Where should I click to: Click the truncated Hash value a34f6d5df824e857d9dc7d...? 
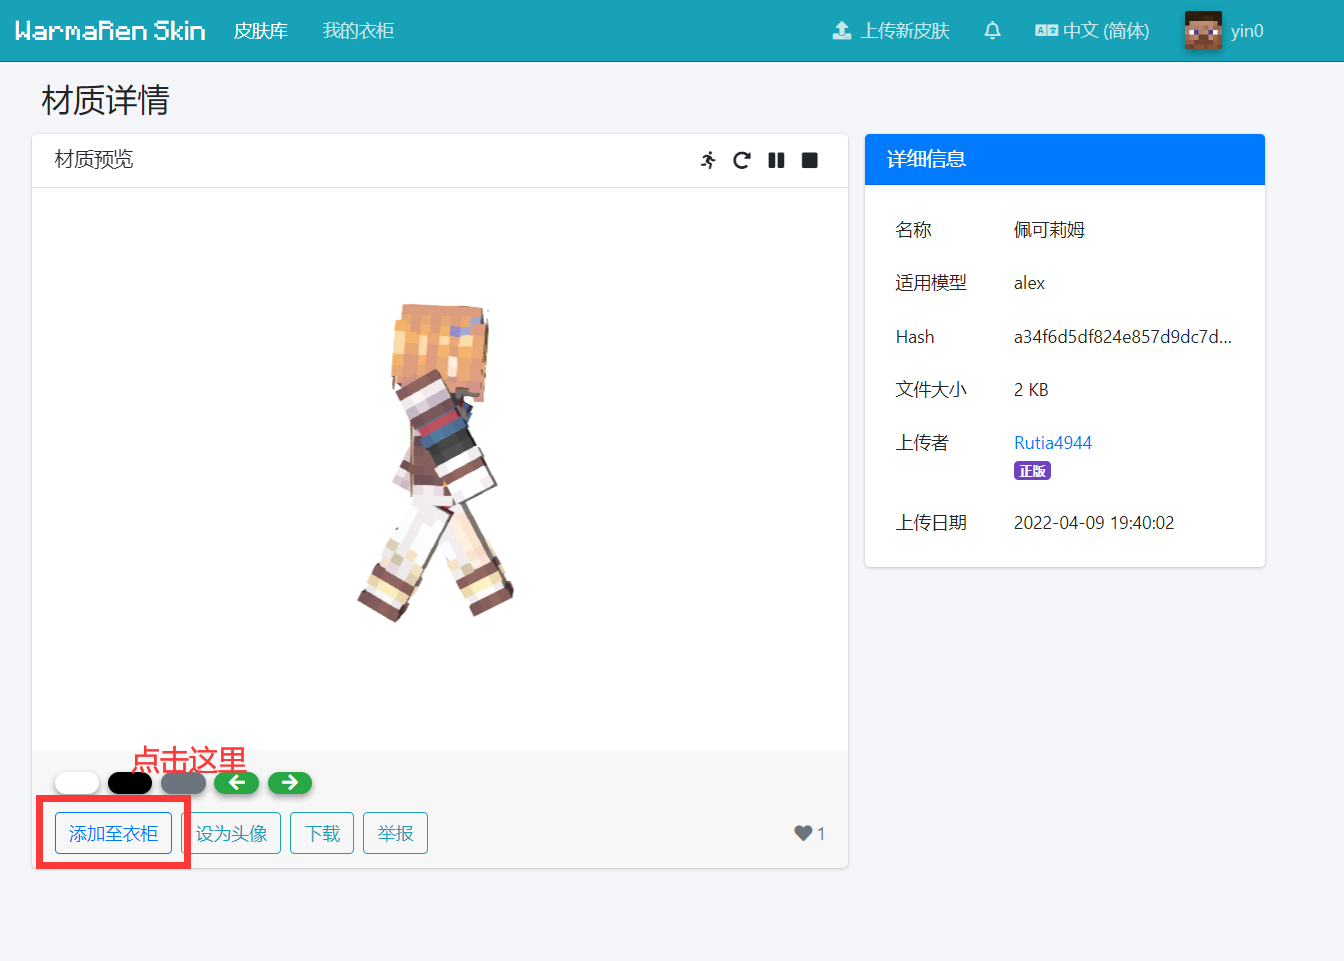(1123, 337)
